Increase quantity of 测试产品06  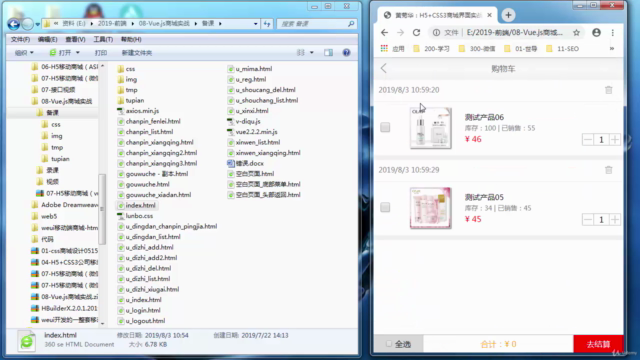click(615, 140)
